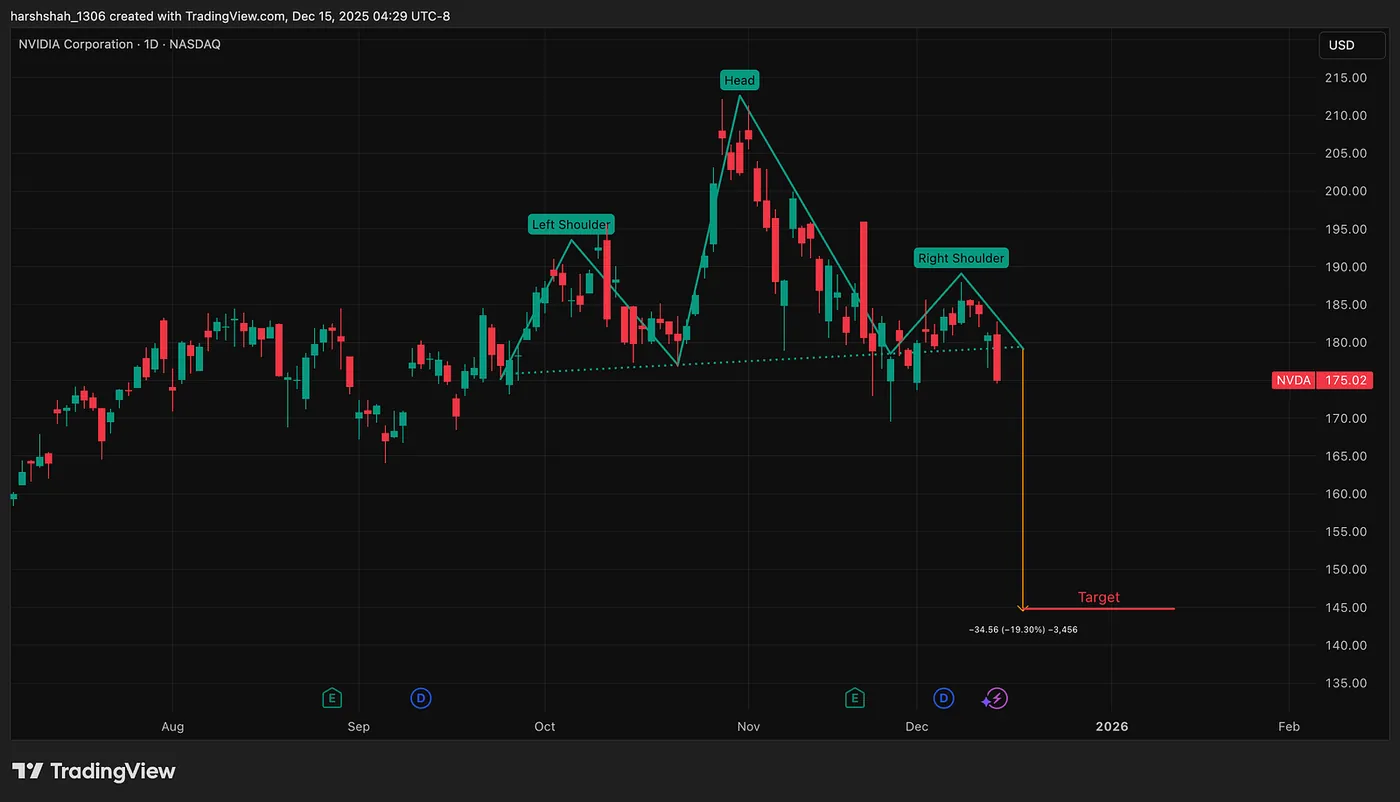This screenshot has height=802, width=1400.
Task: Click the 175.02 current price tag
Action: point(1345,380)
